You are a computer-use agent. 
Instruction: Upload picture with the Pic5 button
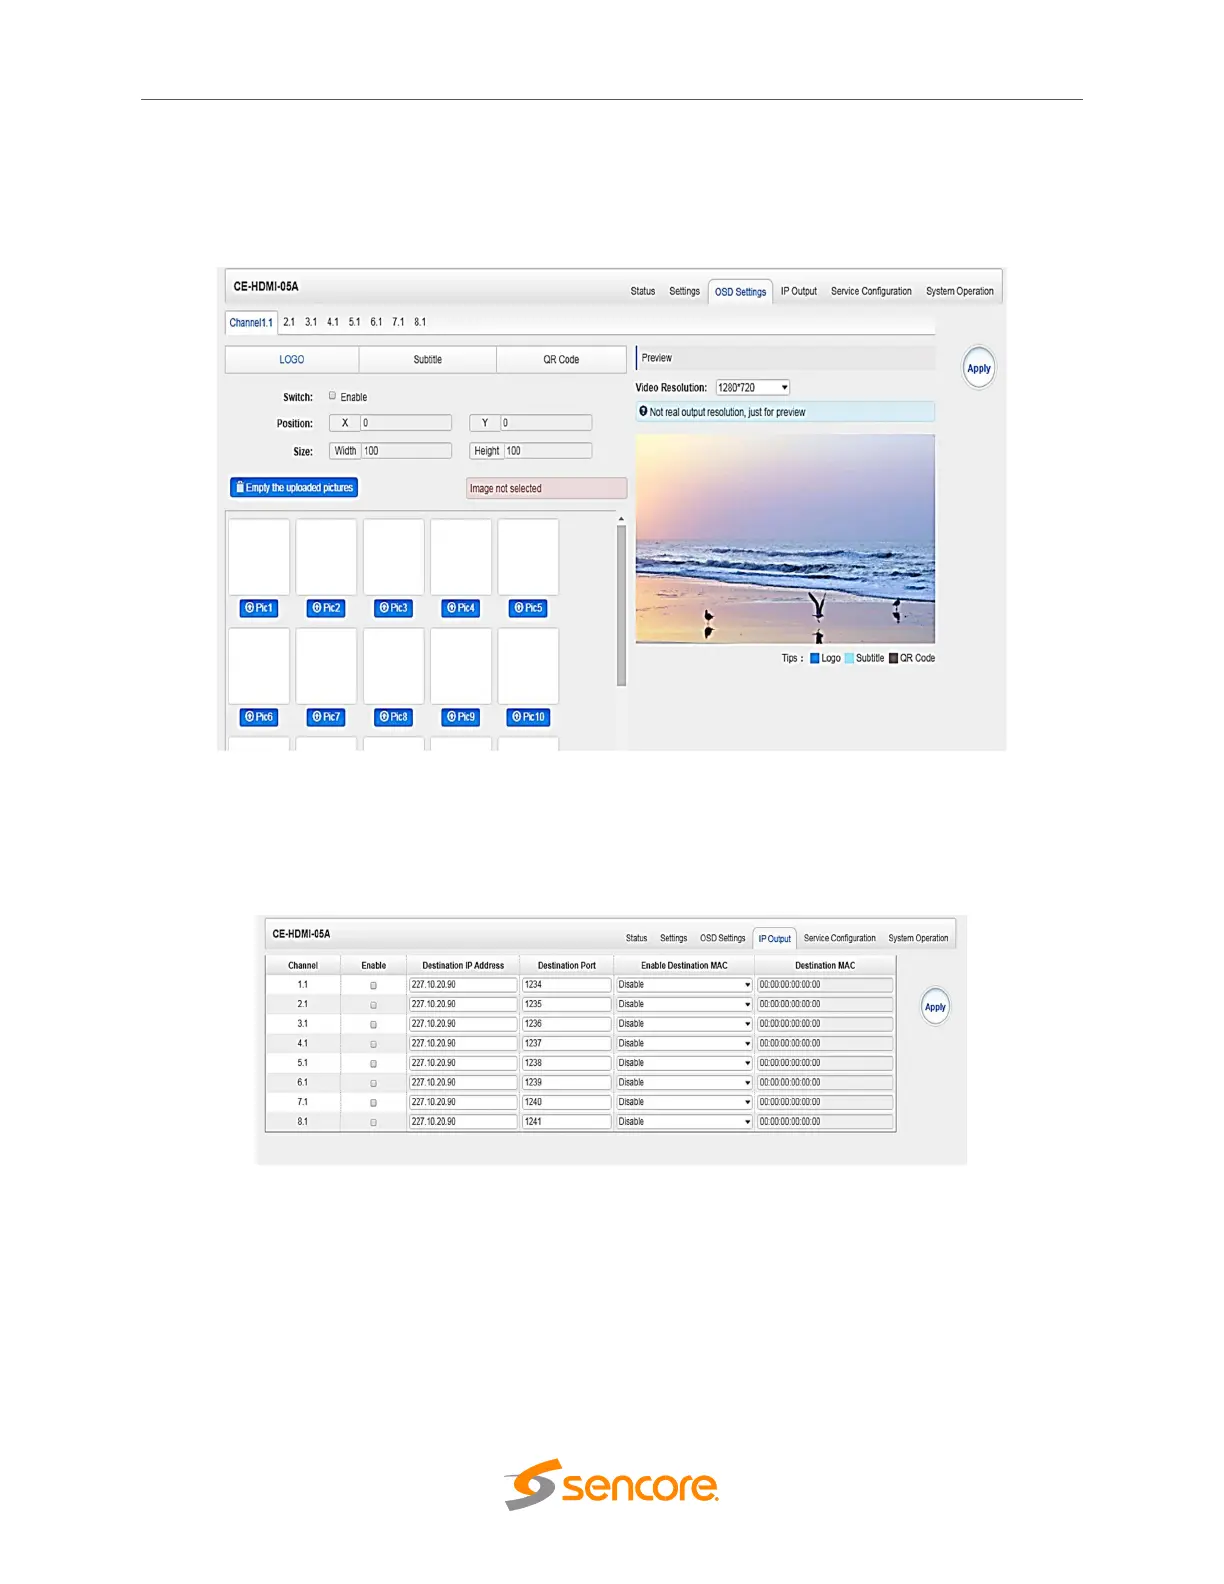coord(528,608)
